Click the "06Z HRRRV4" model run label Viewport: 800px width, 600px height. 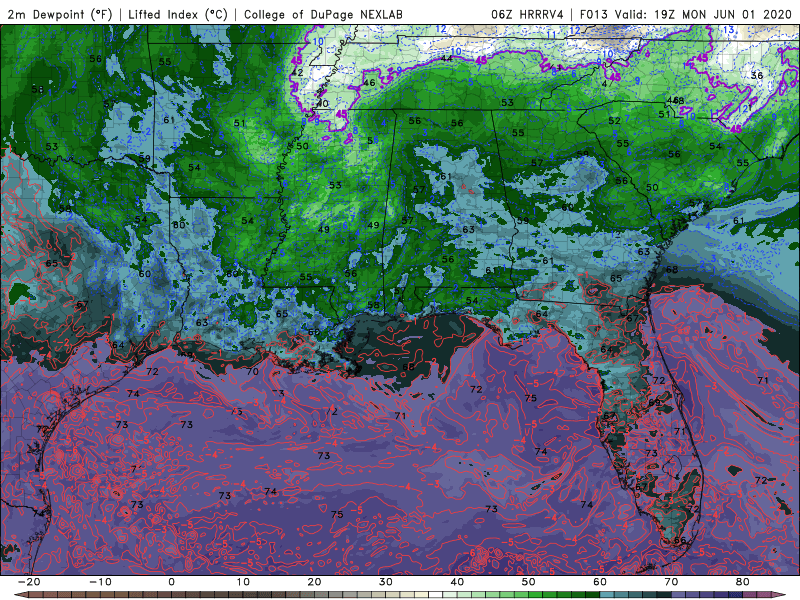527,14
